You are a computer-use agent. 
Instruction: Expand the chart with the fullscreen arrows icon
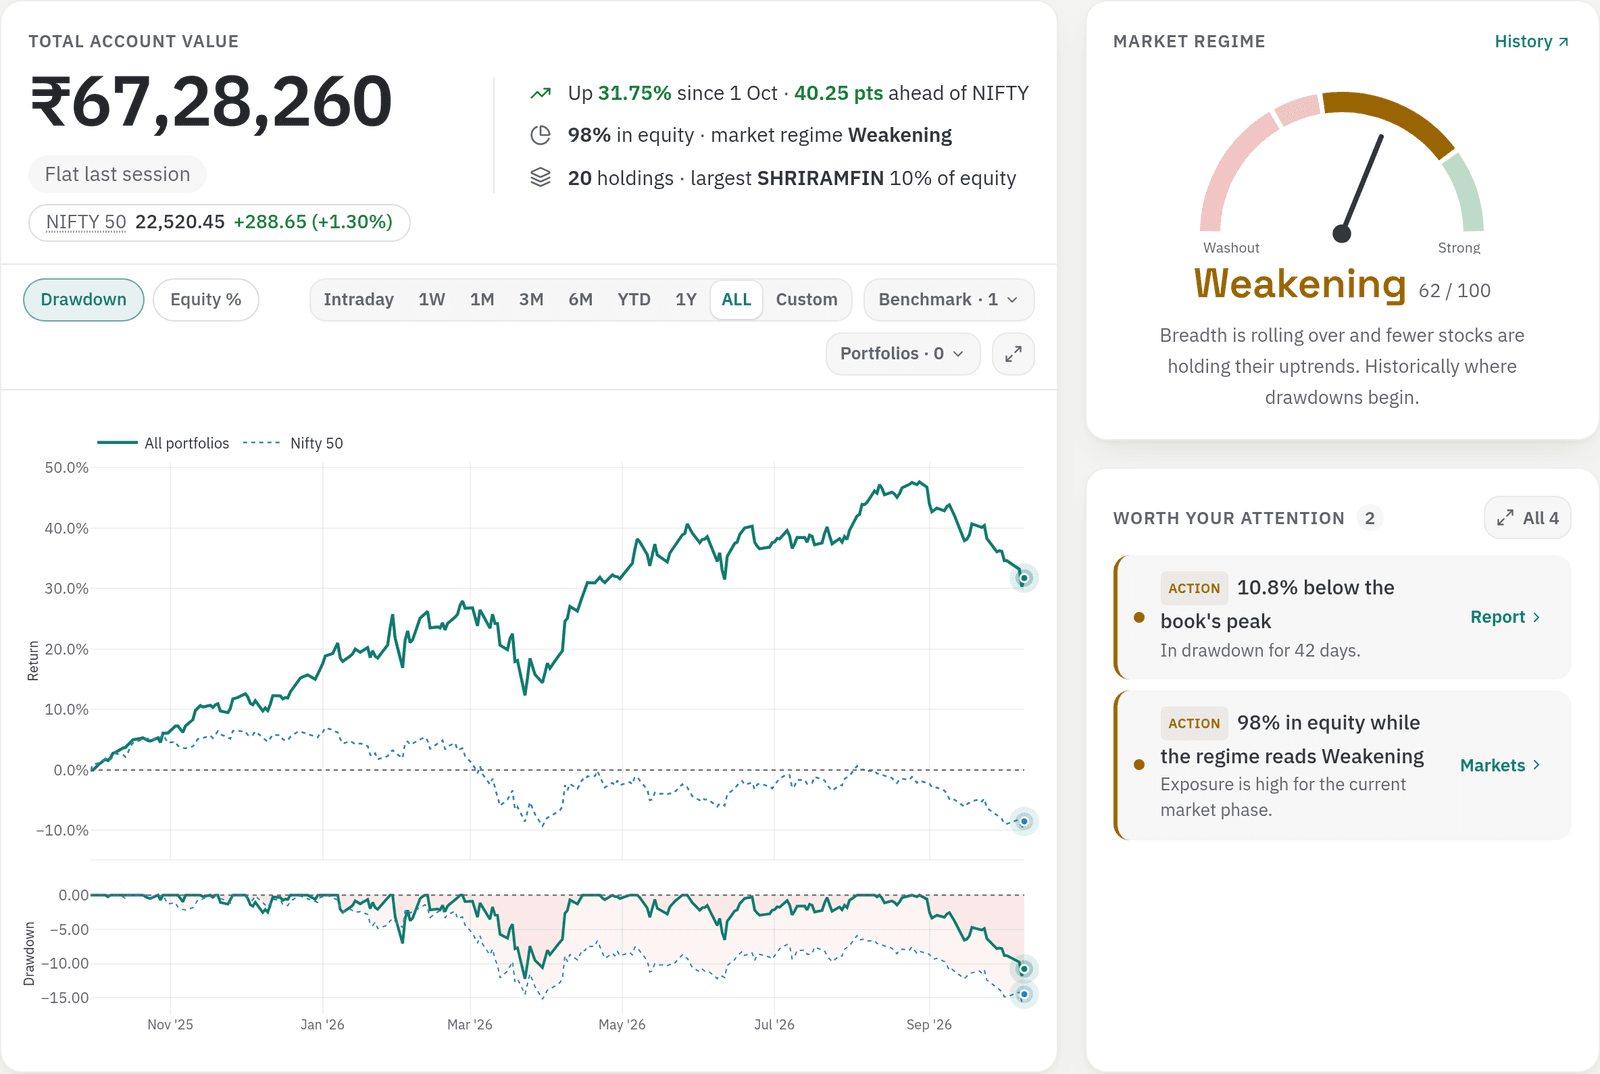click(1013, 354)
